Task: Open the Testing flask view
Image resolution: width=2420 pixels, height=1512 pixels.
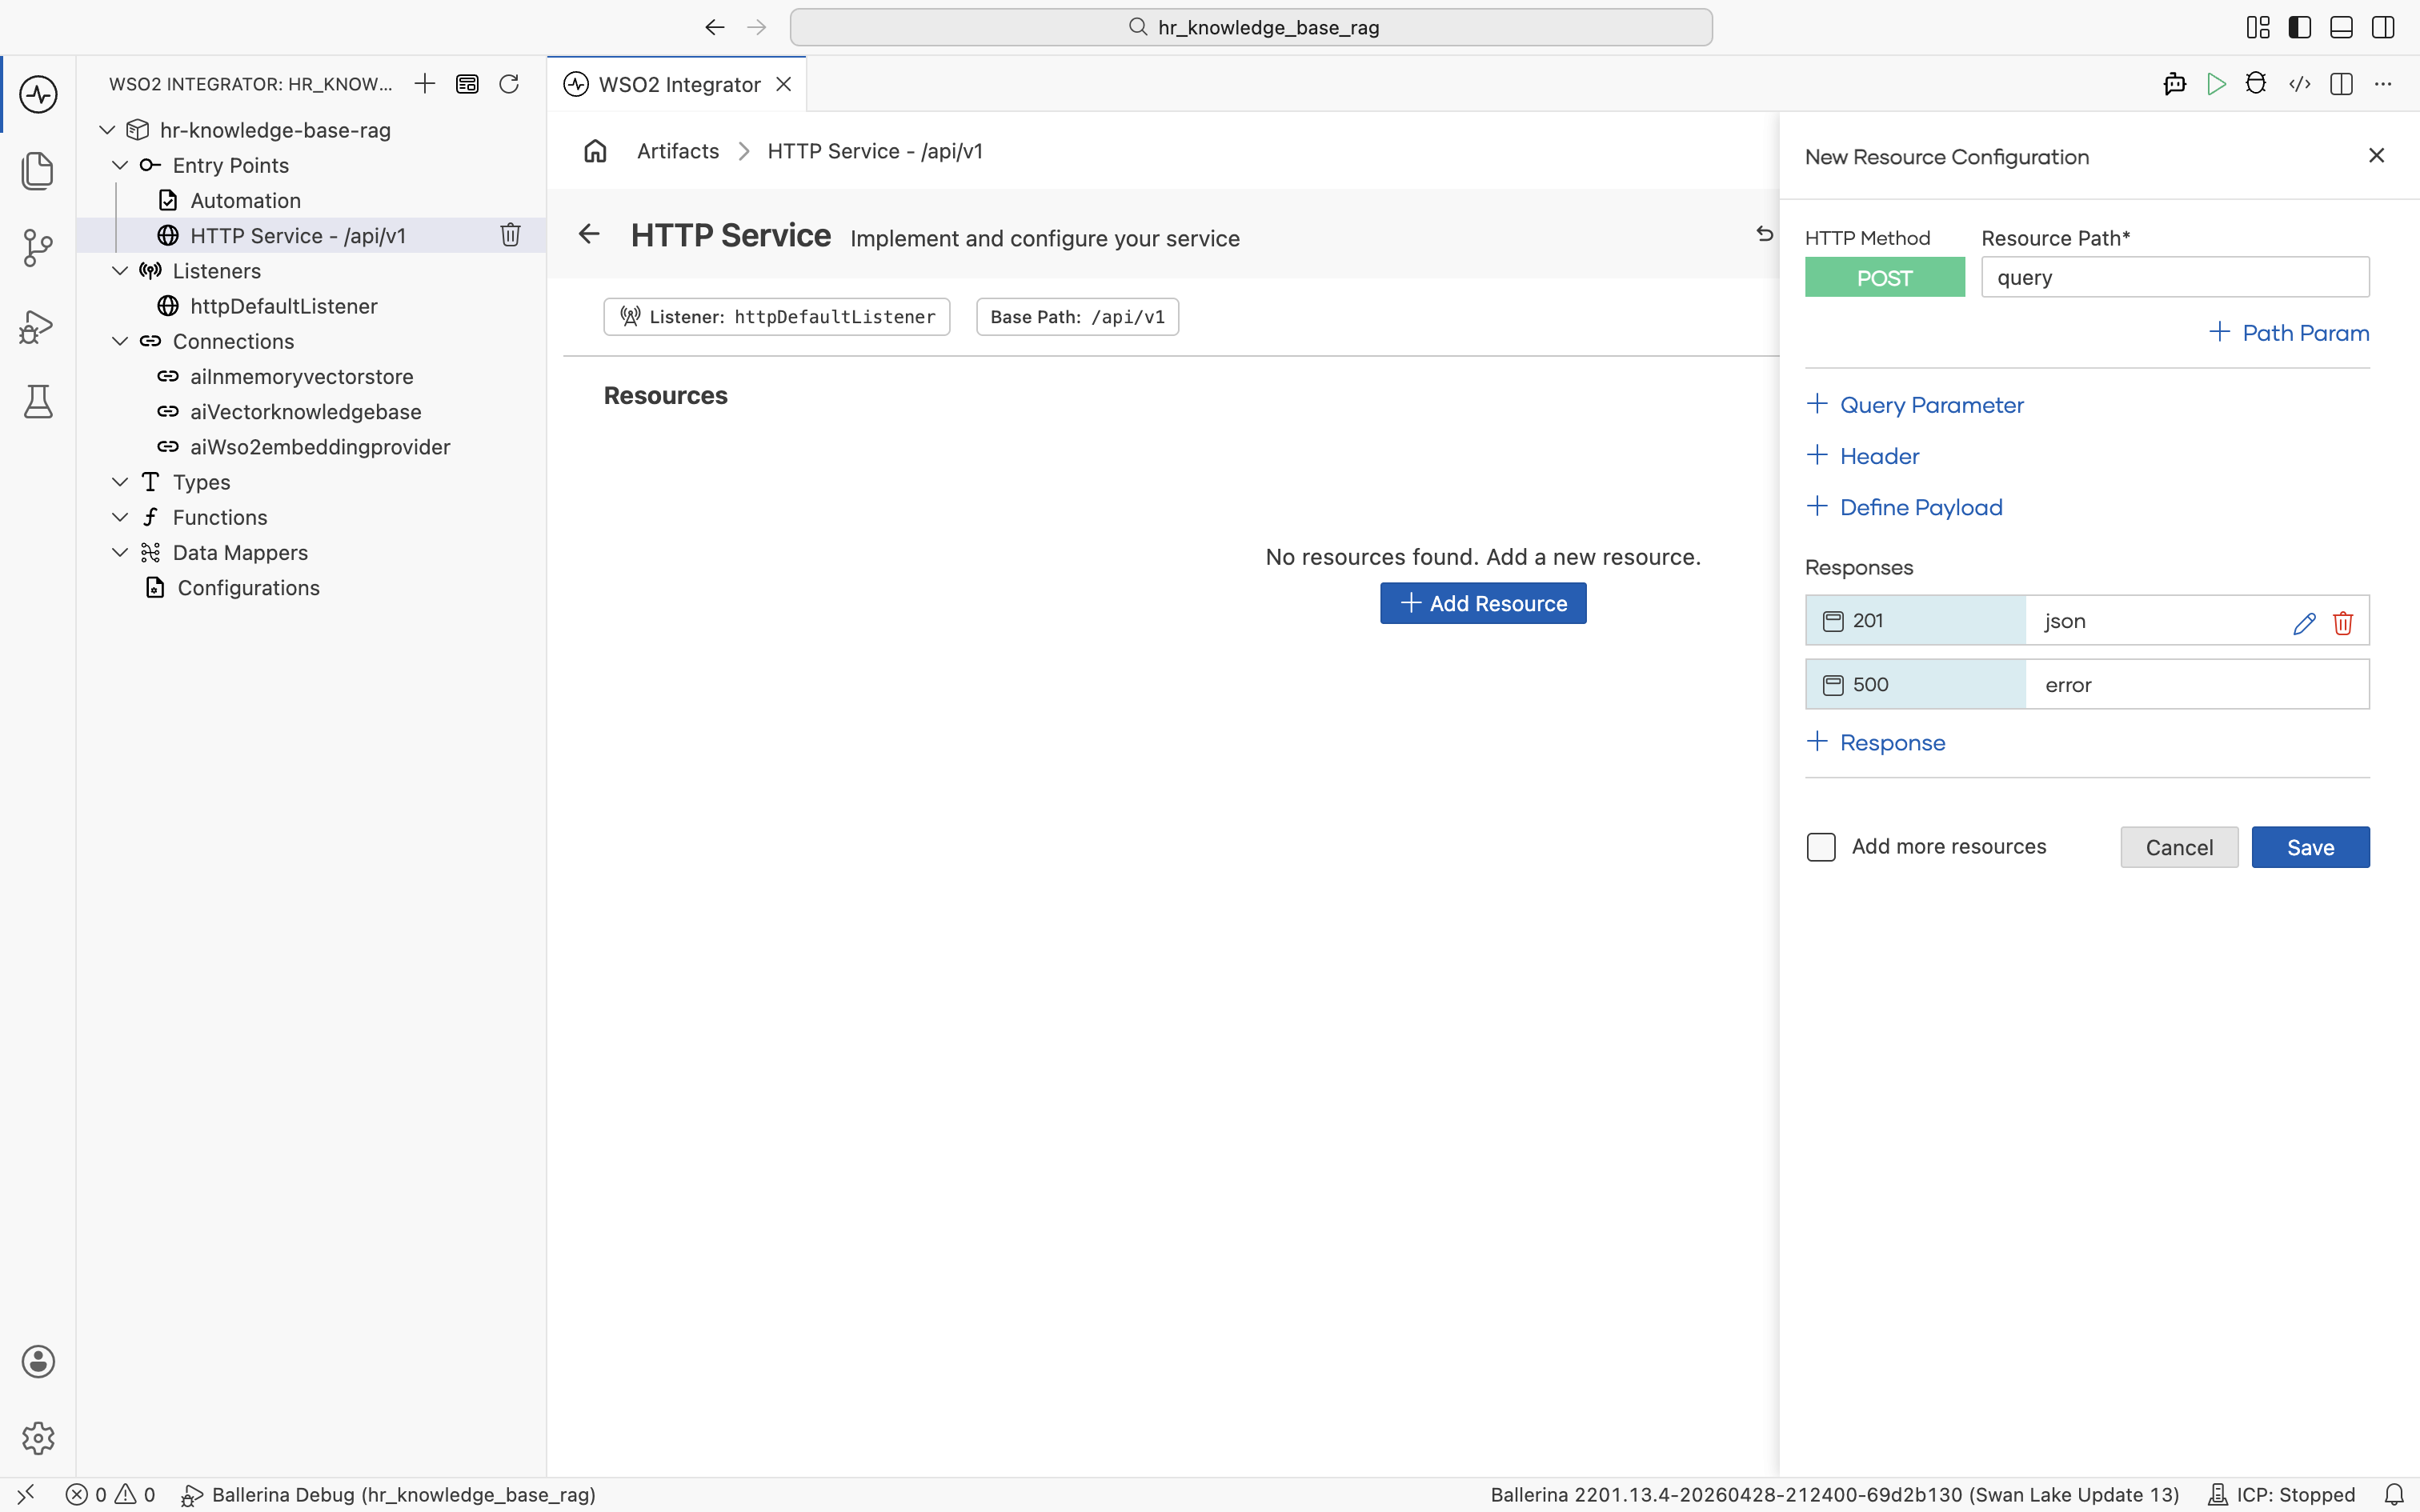Action: [x=38, y=402]
